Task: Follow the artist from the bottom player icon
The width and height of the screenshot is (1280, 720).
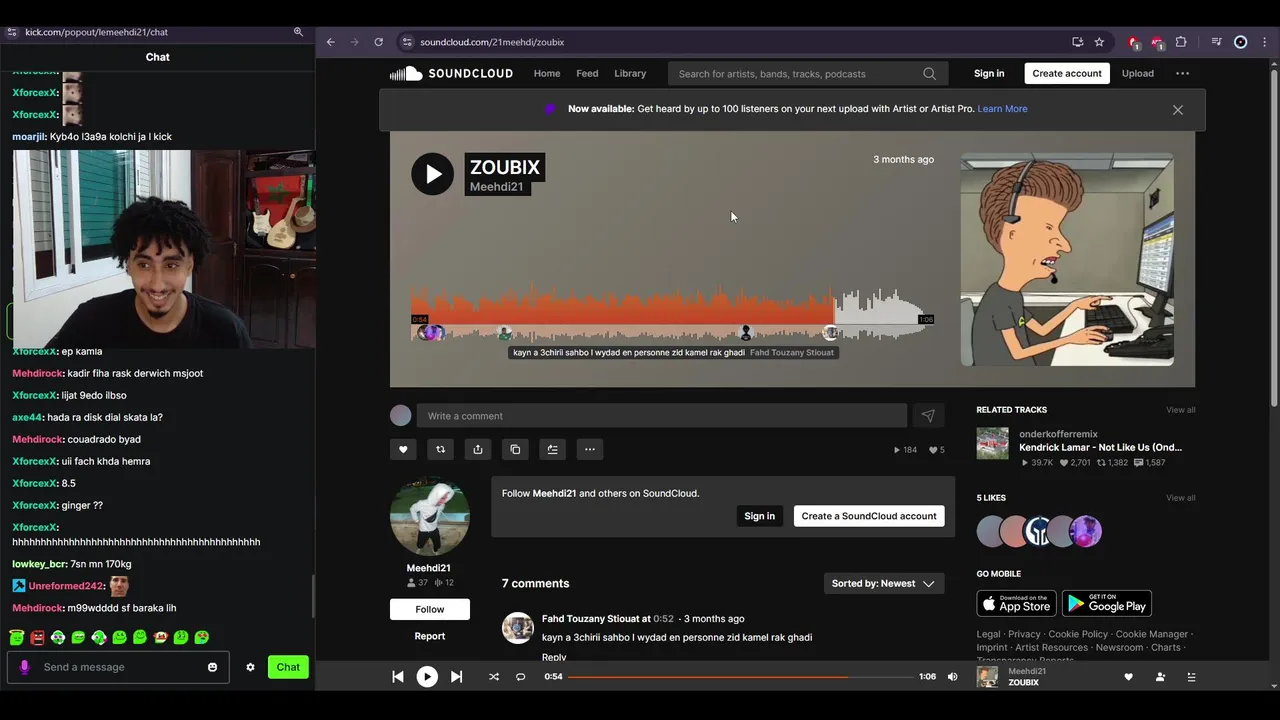Action: click(x=1160, y=677)
